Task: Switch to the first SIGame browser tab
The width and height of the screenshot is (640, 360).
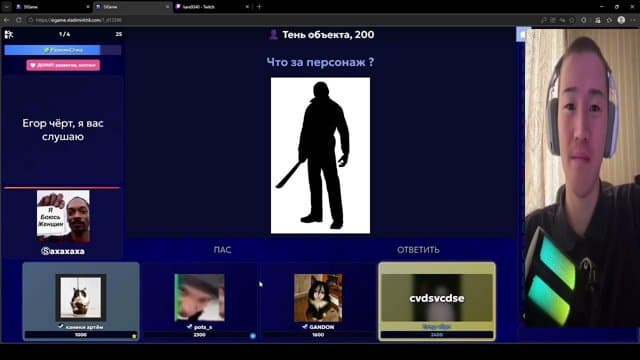Action: (52, 7)
